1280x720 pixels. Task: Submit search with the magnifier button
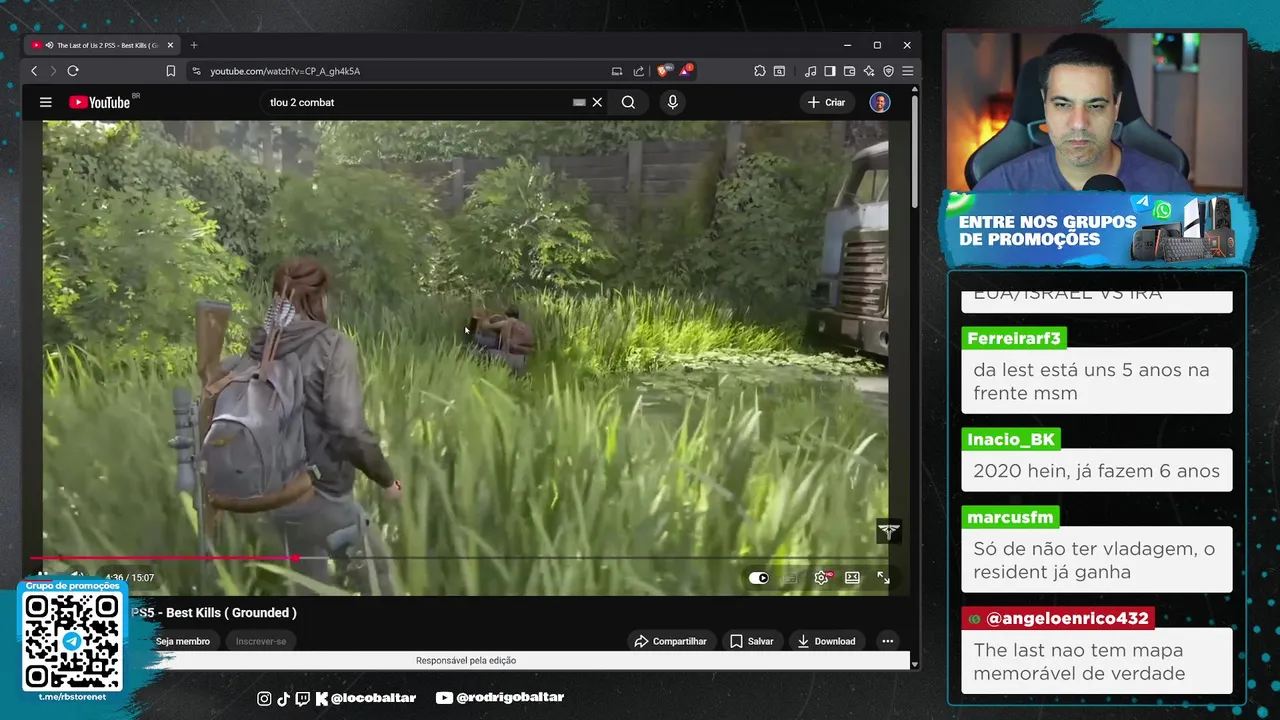[628, 102]
